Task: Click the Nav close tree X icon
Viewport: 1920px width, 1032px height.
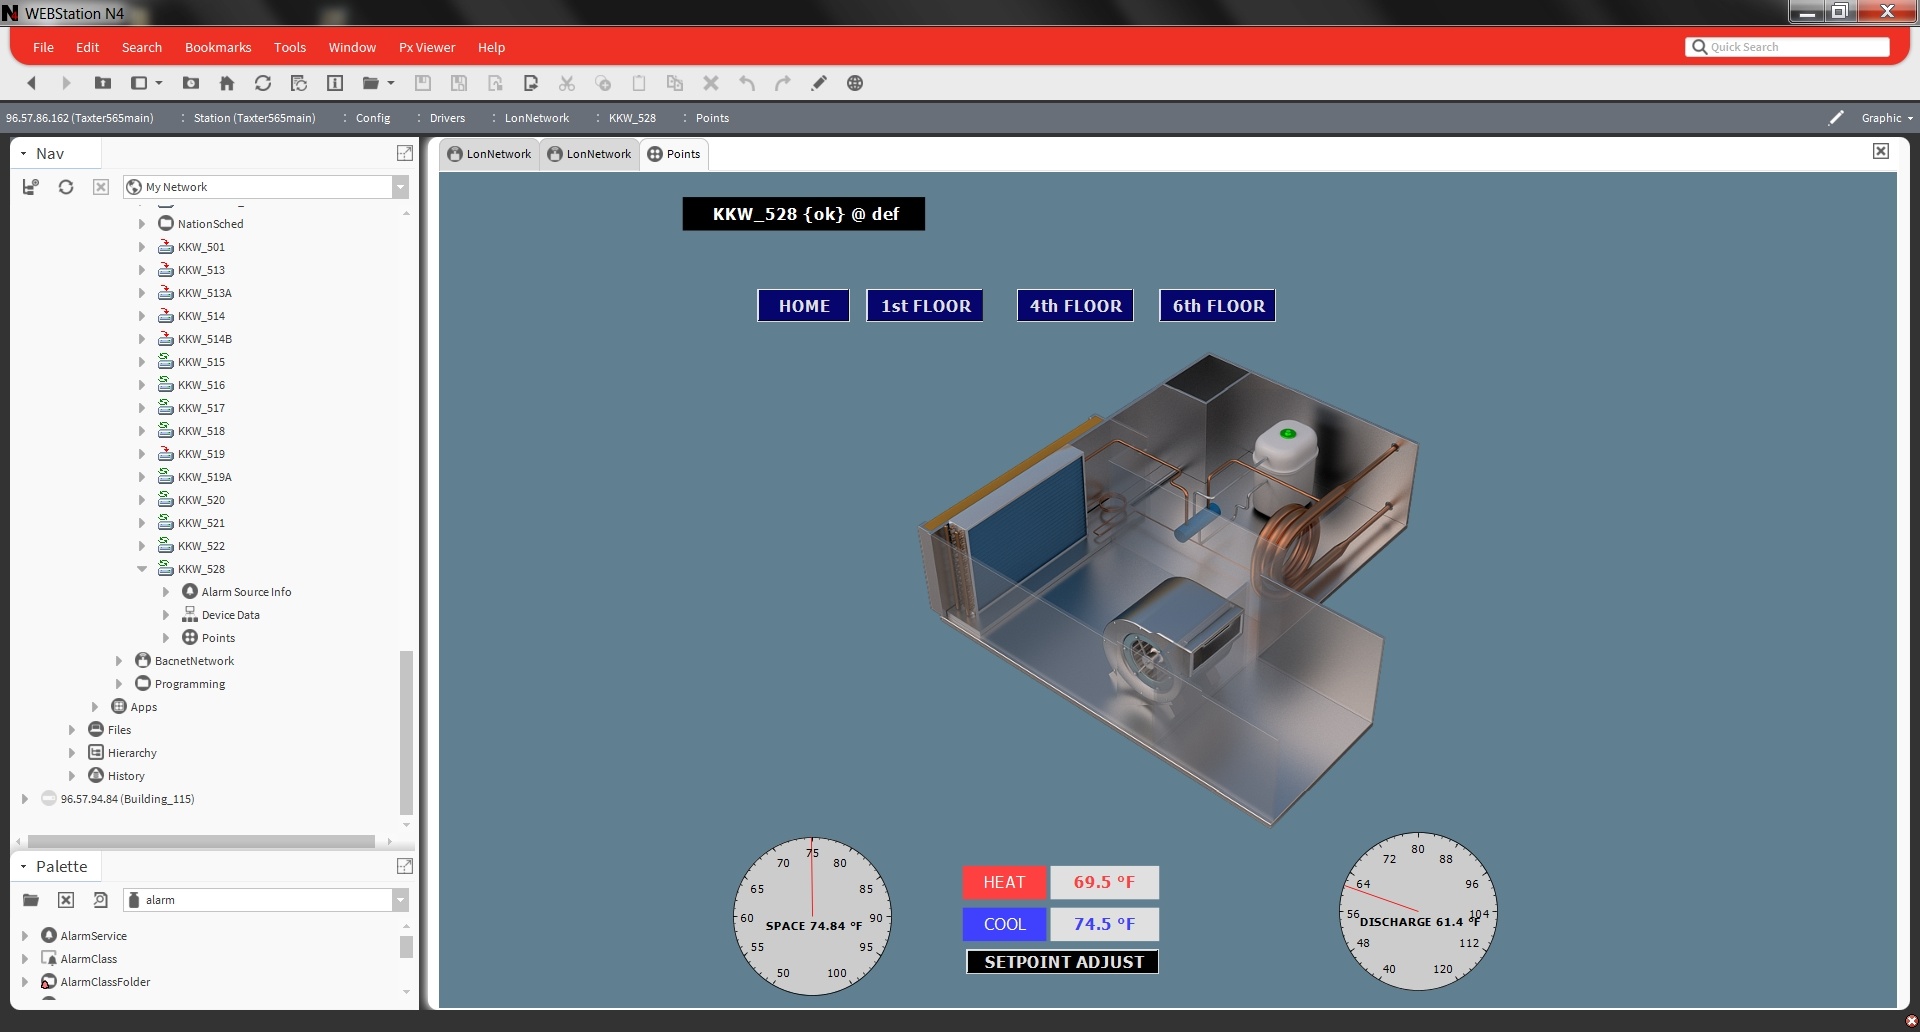Action: tap(101, 187)
